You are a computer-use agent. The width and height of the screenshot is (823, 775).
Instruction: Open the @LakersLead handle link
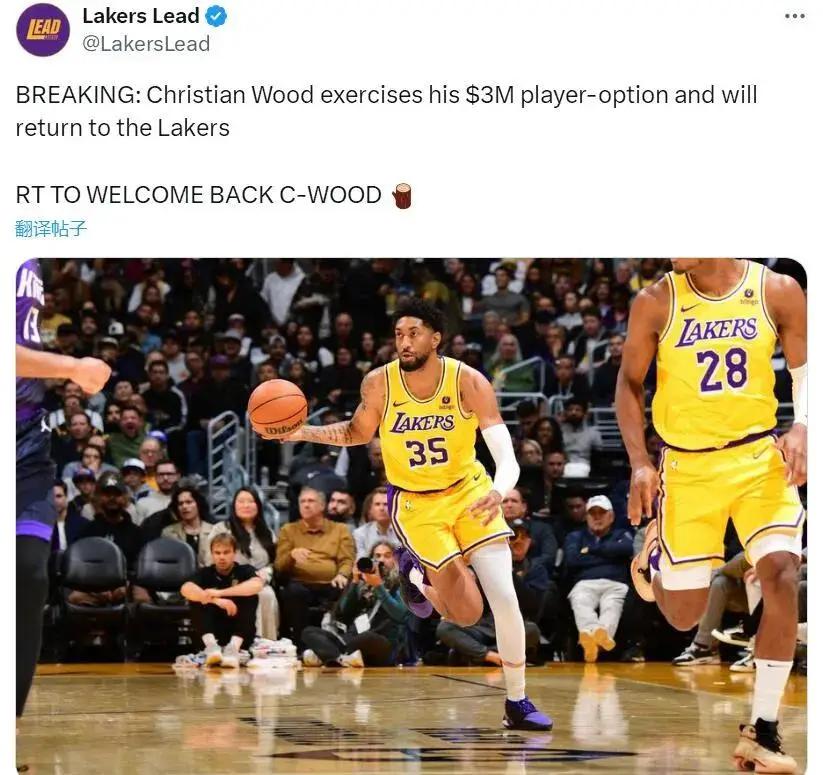click(146, 44)
